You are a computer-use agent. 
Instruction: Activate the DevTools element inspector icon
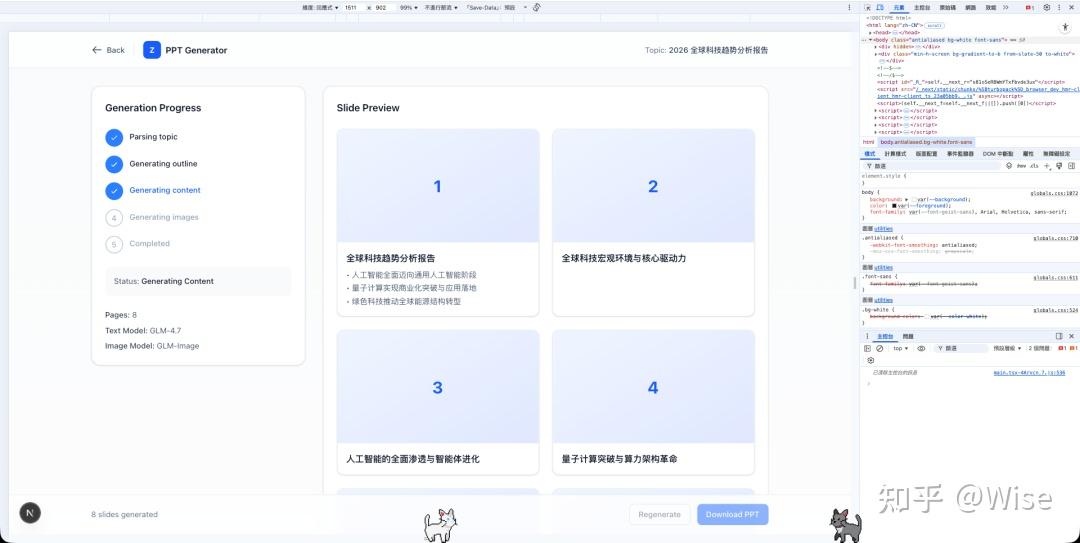867,7
